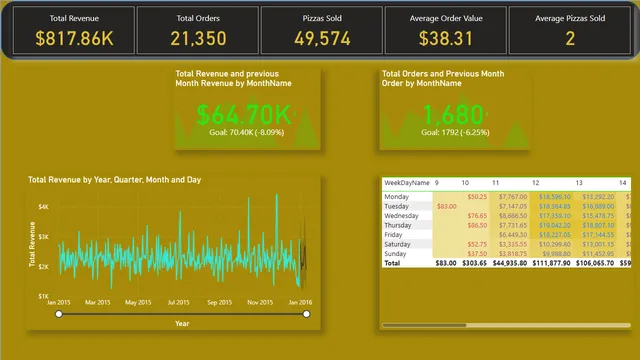Viewport: 640px width, 360px height.
Task: Select the Monday row label
Action: tap(396, 197)
